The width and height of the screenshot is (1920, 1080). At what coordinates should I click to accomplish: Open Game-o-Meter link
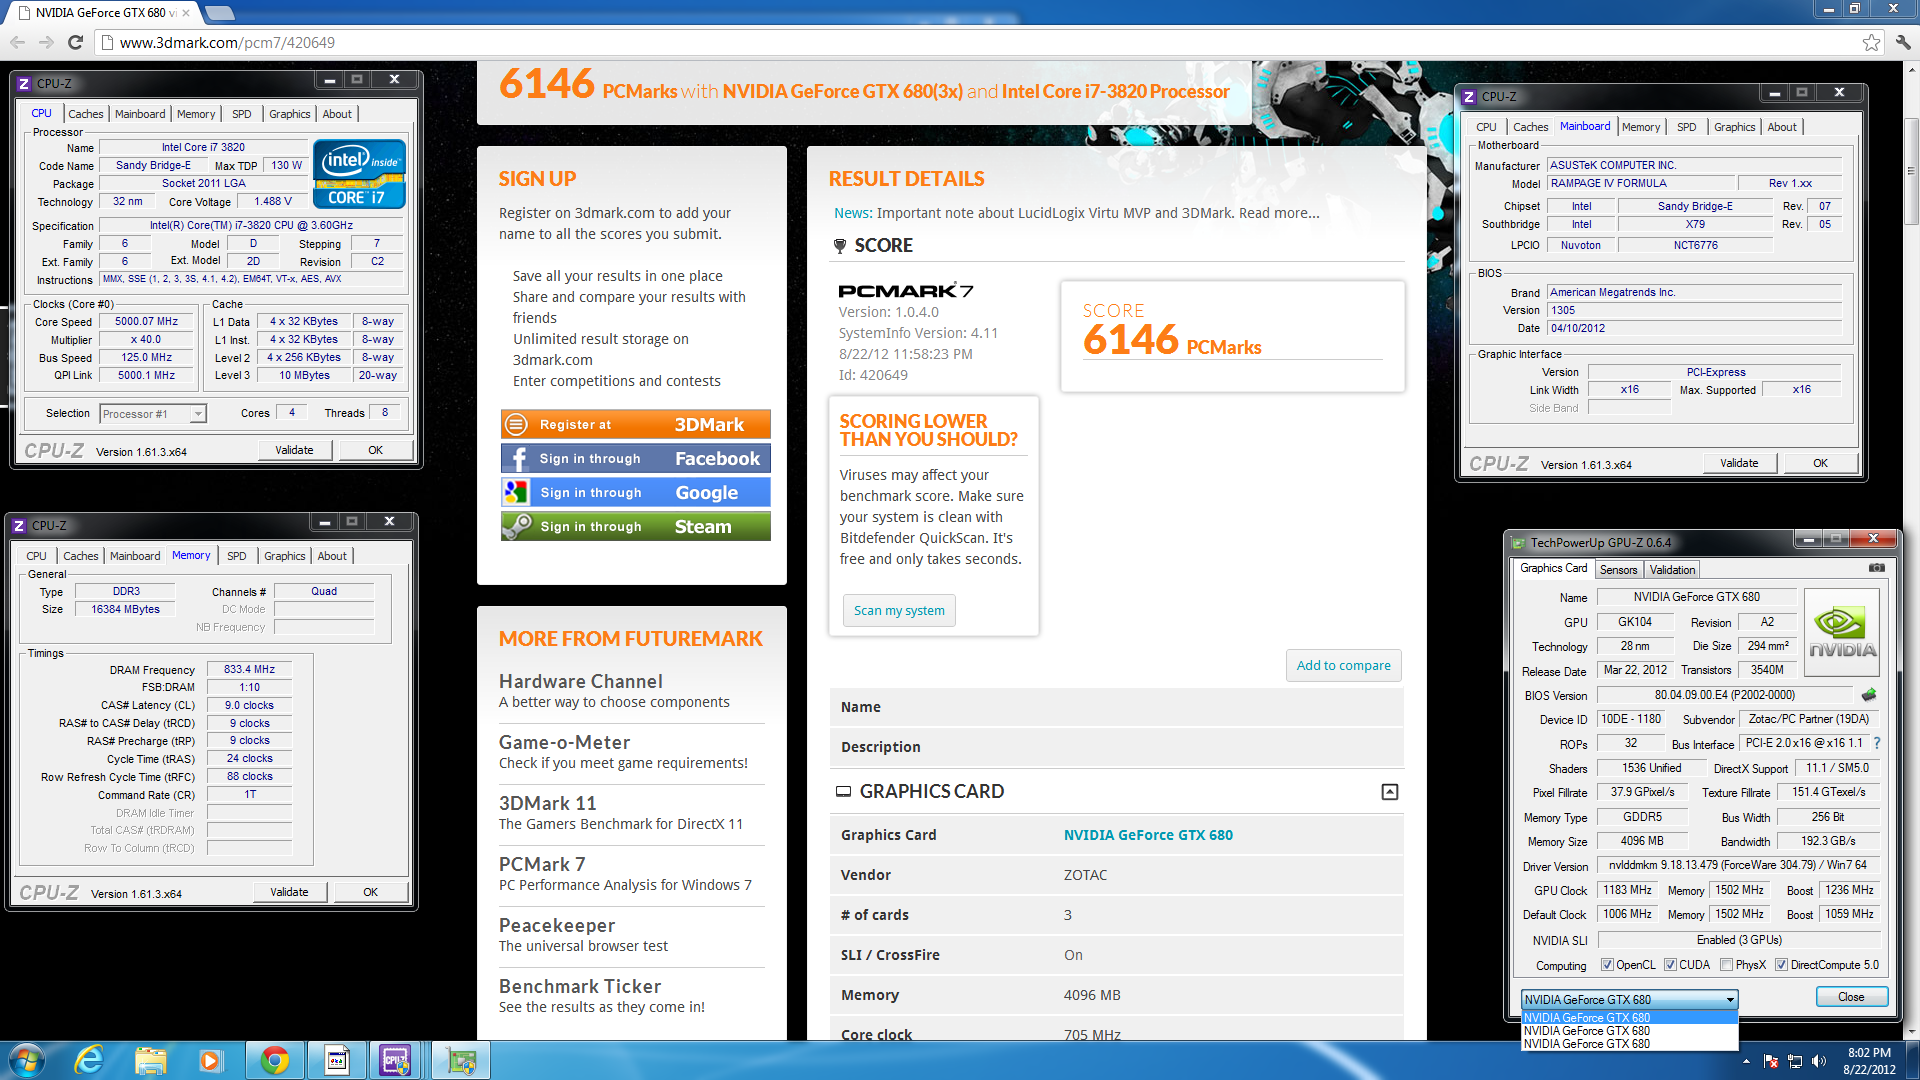564,742
